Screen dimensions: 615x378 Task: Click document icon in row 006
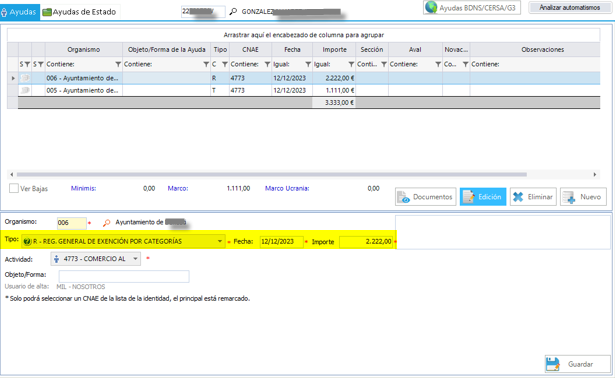tap(25, 78)
